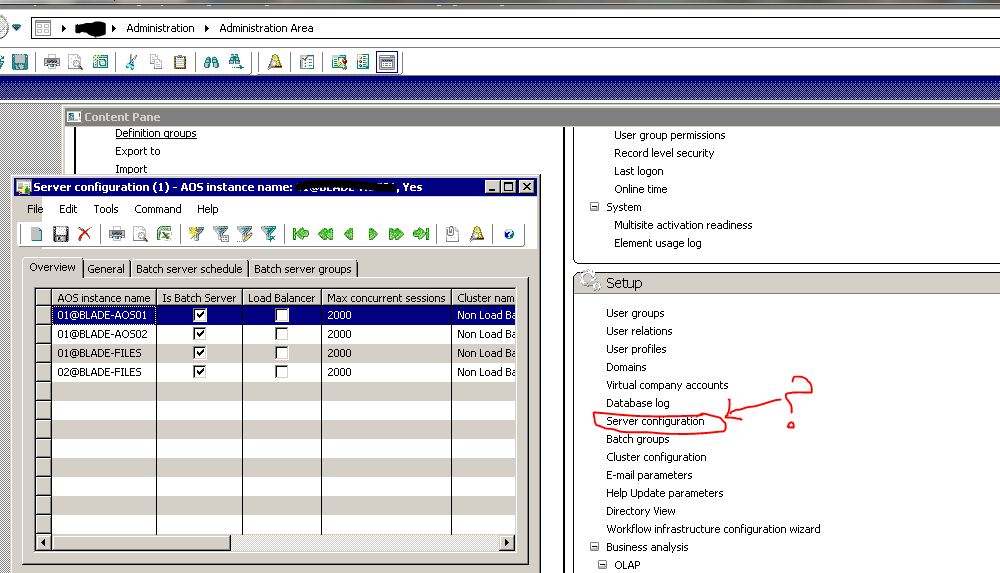Toggle Is Batch Server checkbox for 02@BLADE-FILES
The height and width of the screenshot is (573, 1000).
(x=200, y=372)
